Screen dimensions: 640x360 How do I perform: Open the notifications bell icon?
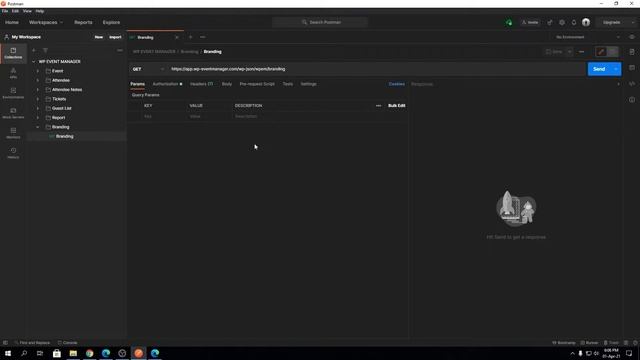pyautogui.click(x=574, y=22)
